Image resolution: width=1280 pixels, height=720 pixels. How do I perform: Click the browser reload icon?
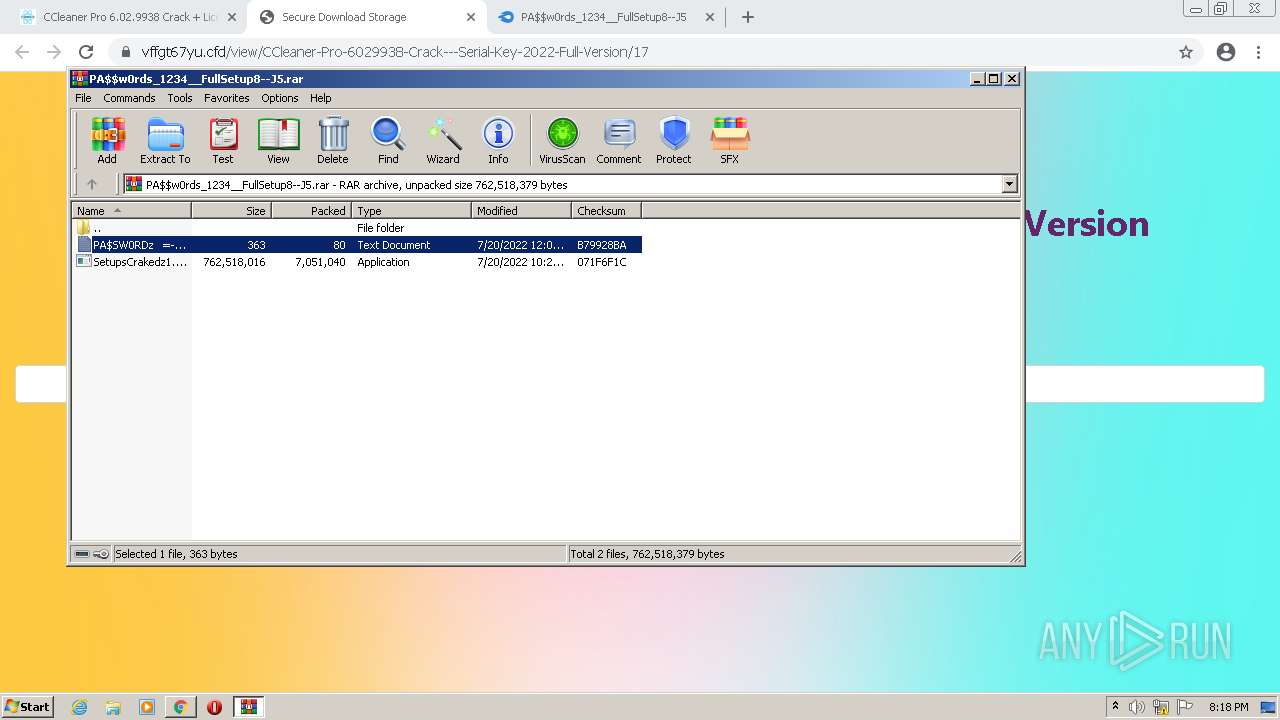[x=86, y=52]
